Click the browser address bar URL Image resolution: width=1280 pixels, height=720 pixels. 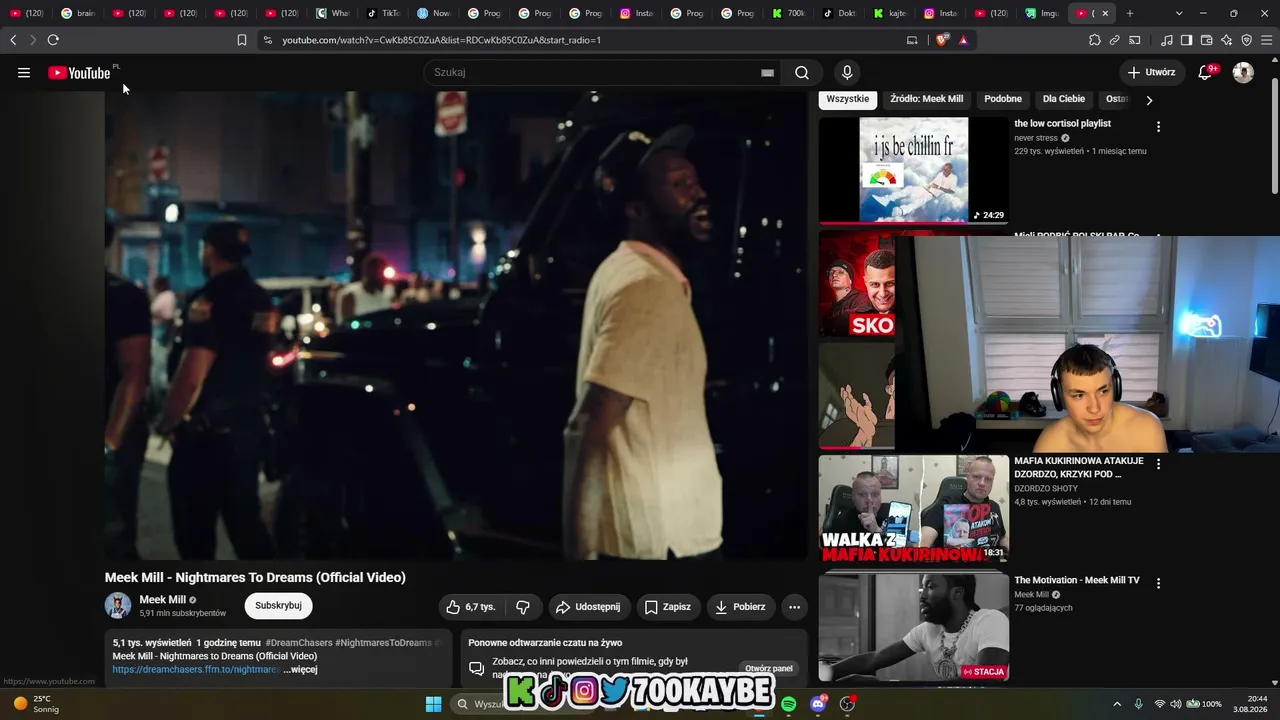point(441,40)
